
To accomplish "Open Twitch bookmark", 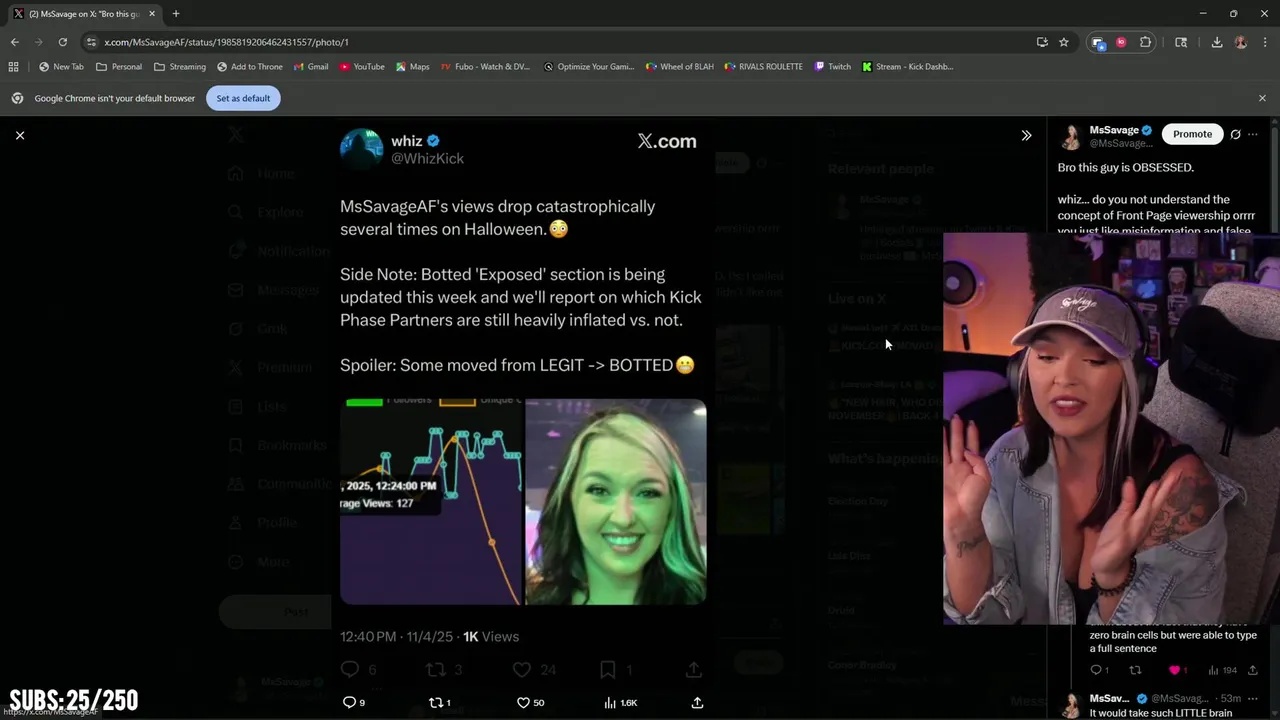I will click(833, 67).
